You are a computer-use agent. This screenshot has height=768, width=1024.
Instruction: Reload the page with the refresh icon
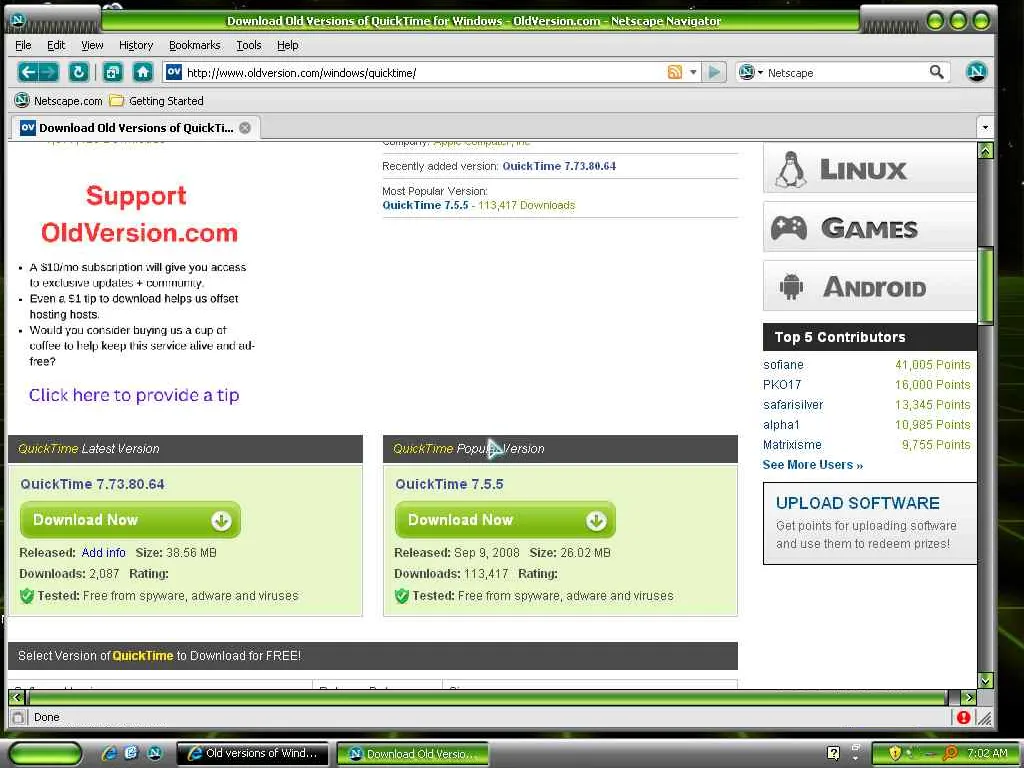coord(79,72)
